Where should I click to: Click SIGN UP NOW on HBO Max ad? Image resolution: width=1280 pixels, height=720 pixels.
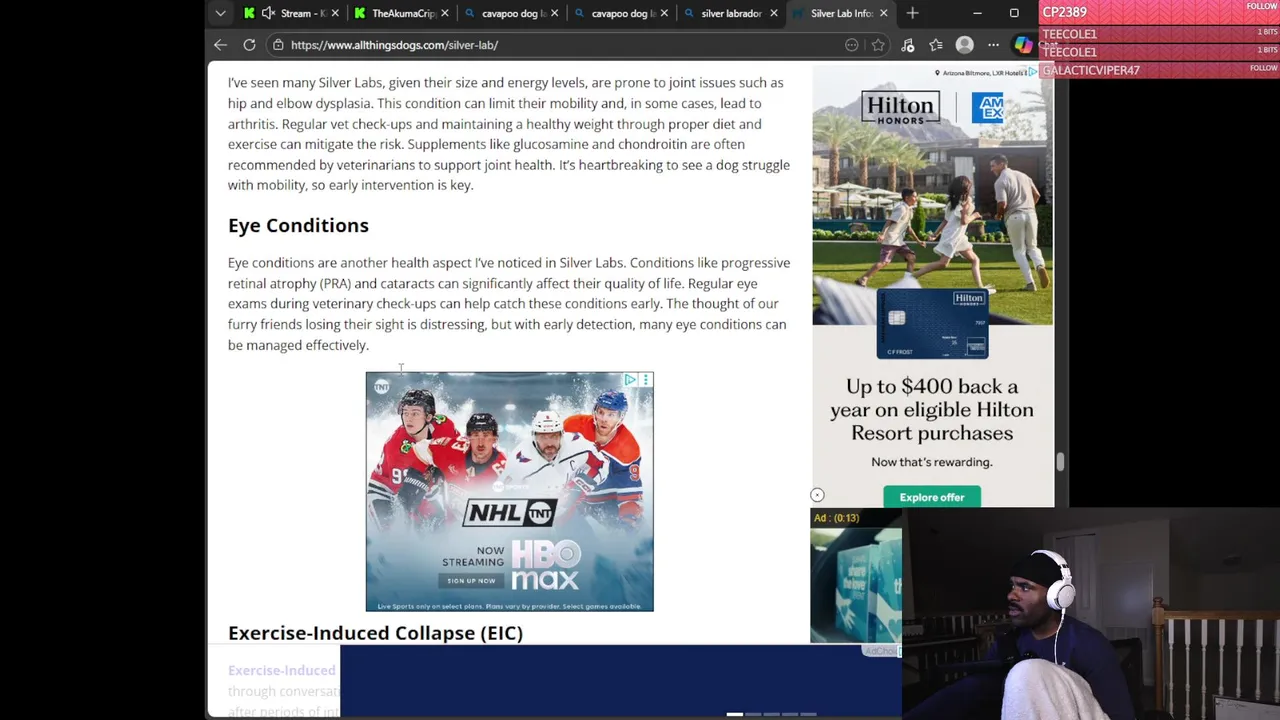click(472, 581)
